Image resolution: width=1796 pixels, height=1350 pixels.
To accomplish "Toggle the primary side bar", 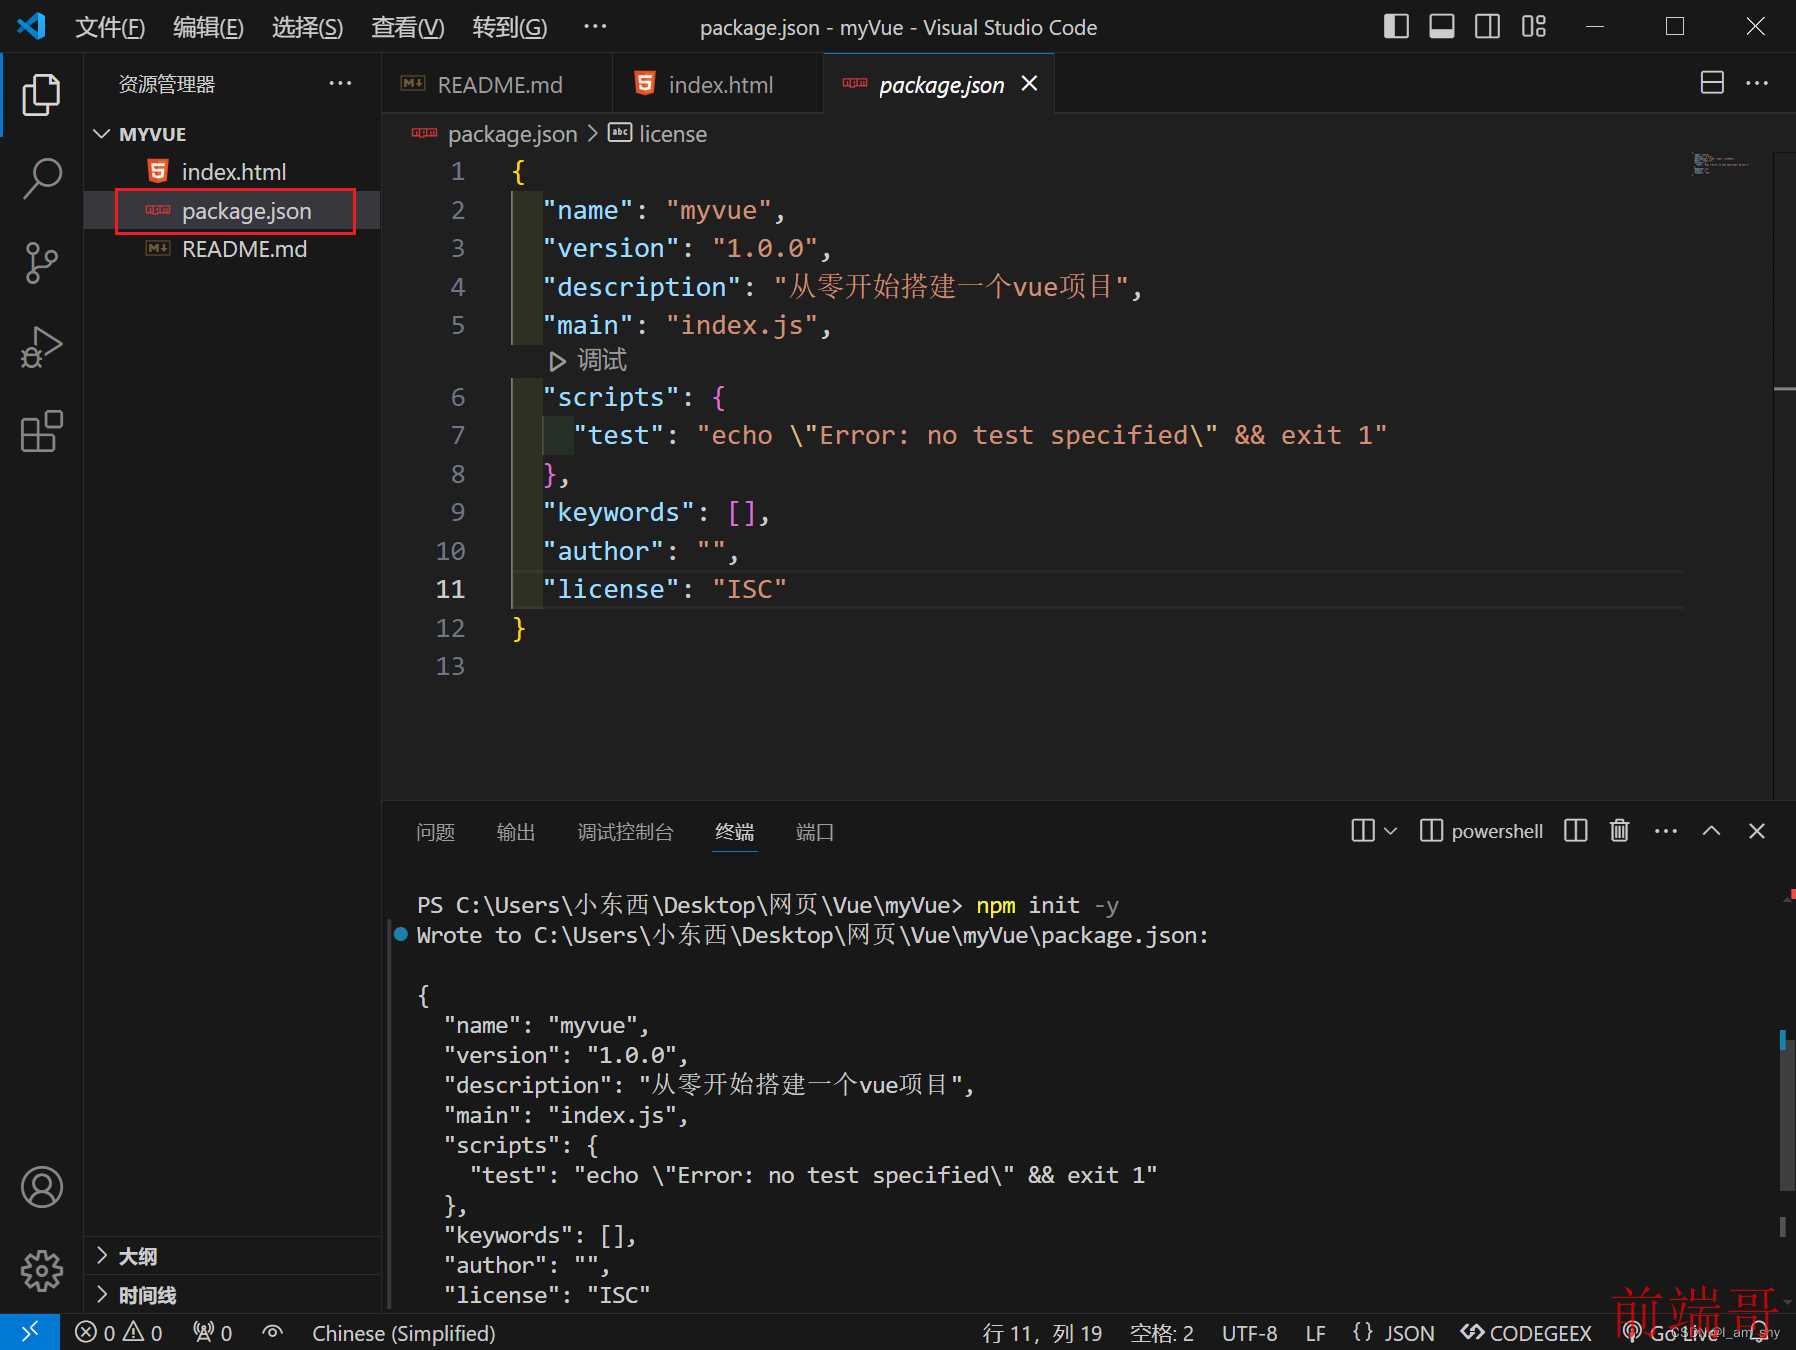I will [x=1396, y=27].
